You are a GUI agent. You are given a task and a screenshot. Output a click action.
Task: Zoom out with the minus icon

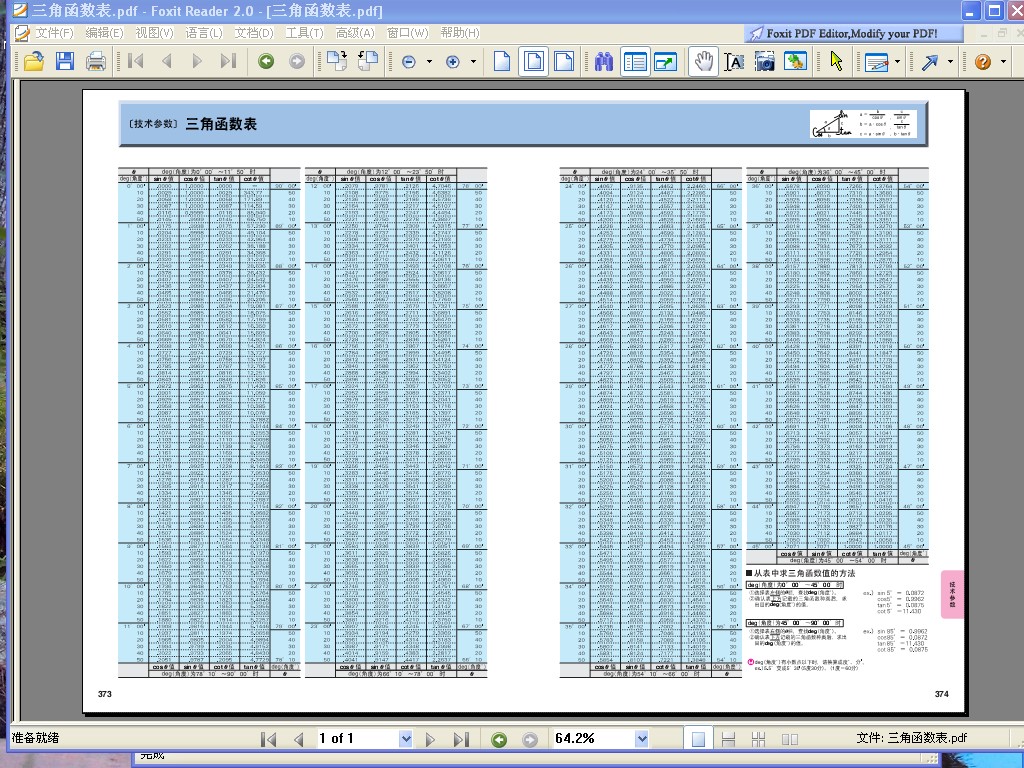pos(409,62)
